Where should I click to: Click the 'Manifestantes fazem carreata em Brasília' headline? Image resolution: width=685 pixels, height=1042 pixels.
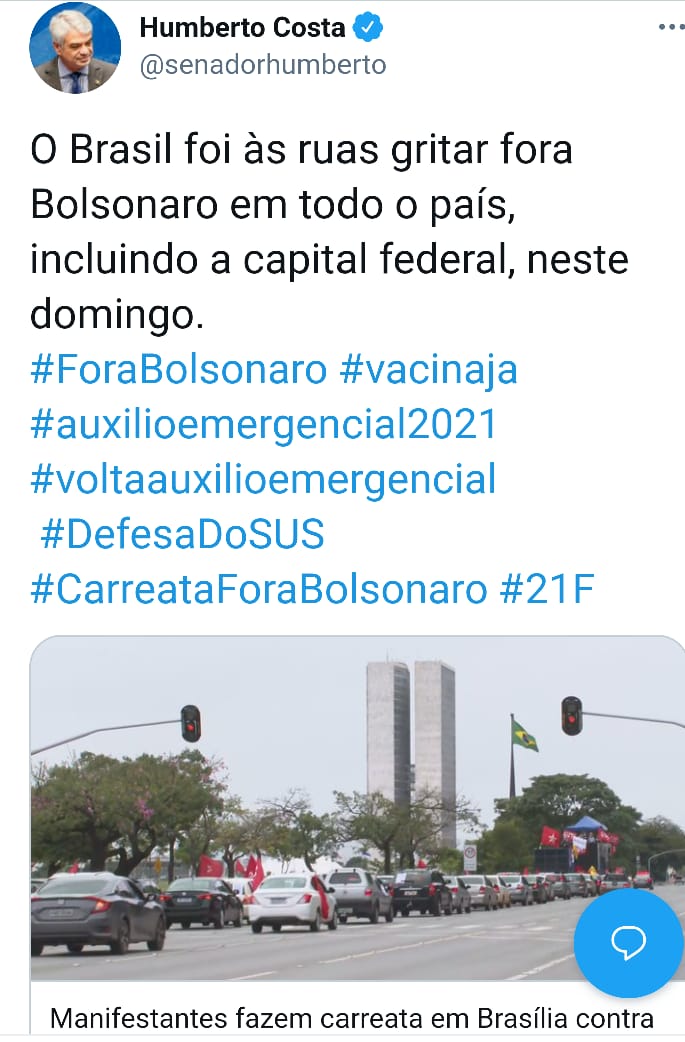pos(352,1018)
